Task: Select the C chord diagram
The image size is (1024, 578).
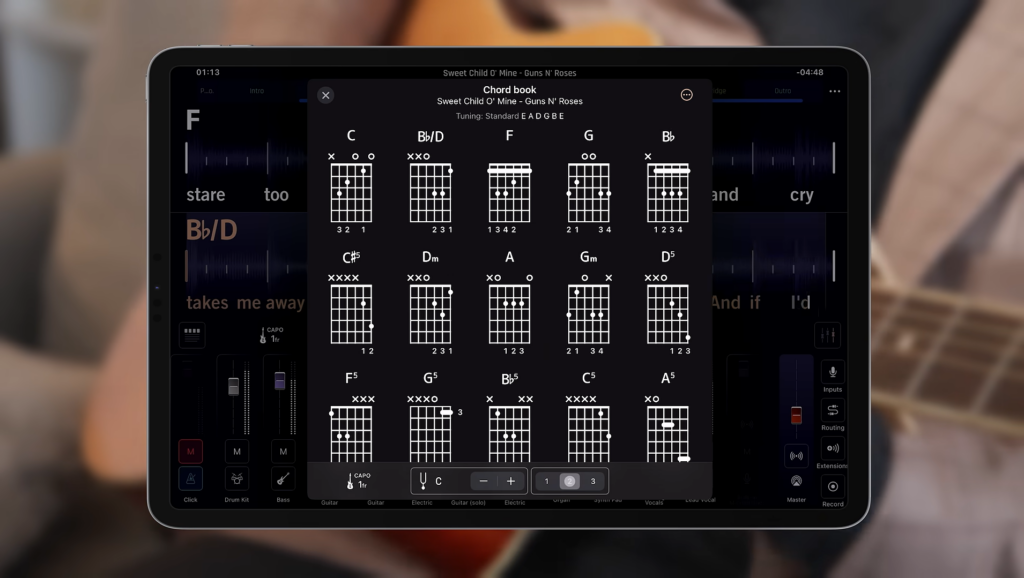Action: [351, 182]
